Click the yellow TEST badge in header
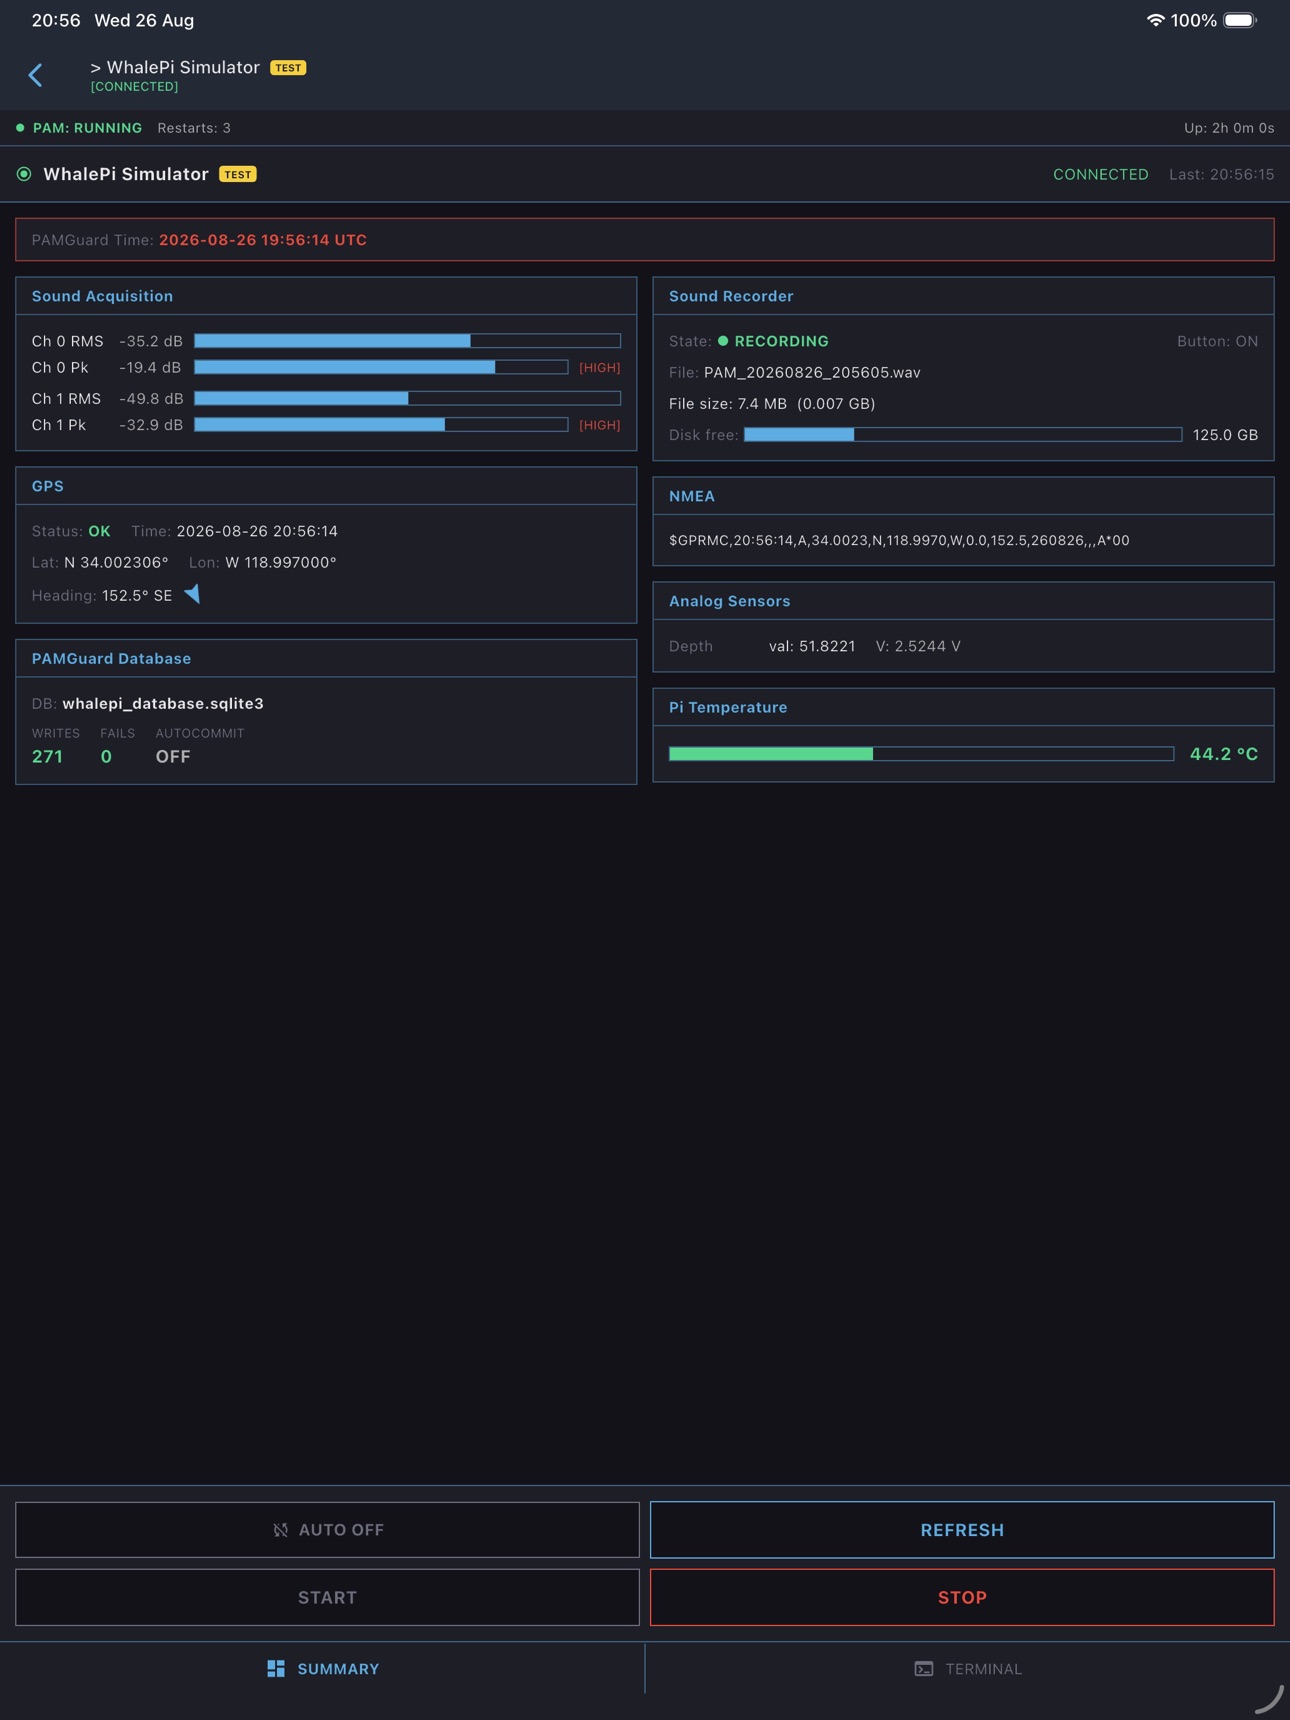The image size is (1290, 1720). pyautogui.click(x=288, y=68)
